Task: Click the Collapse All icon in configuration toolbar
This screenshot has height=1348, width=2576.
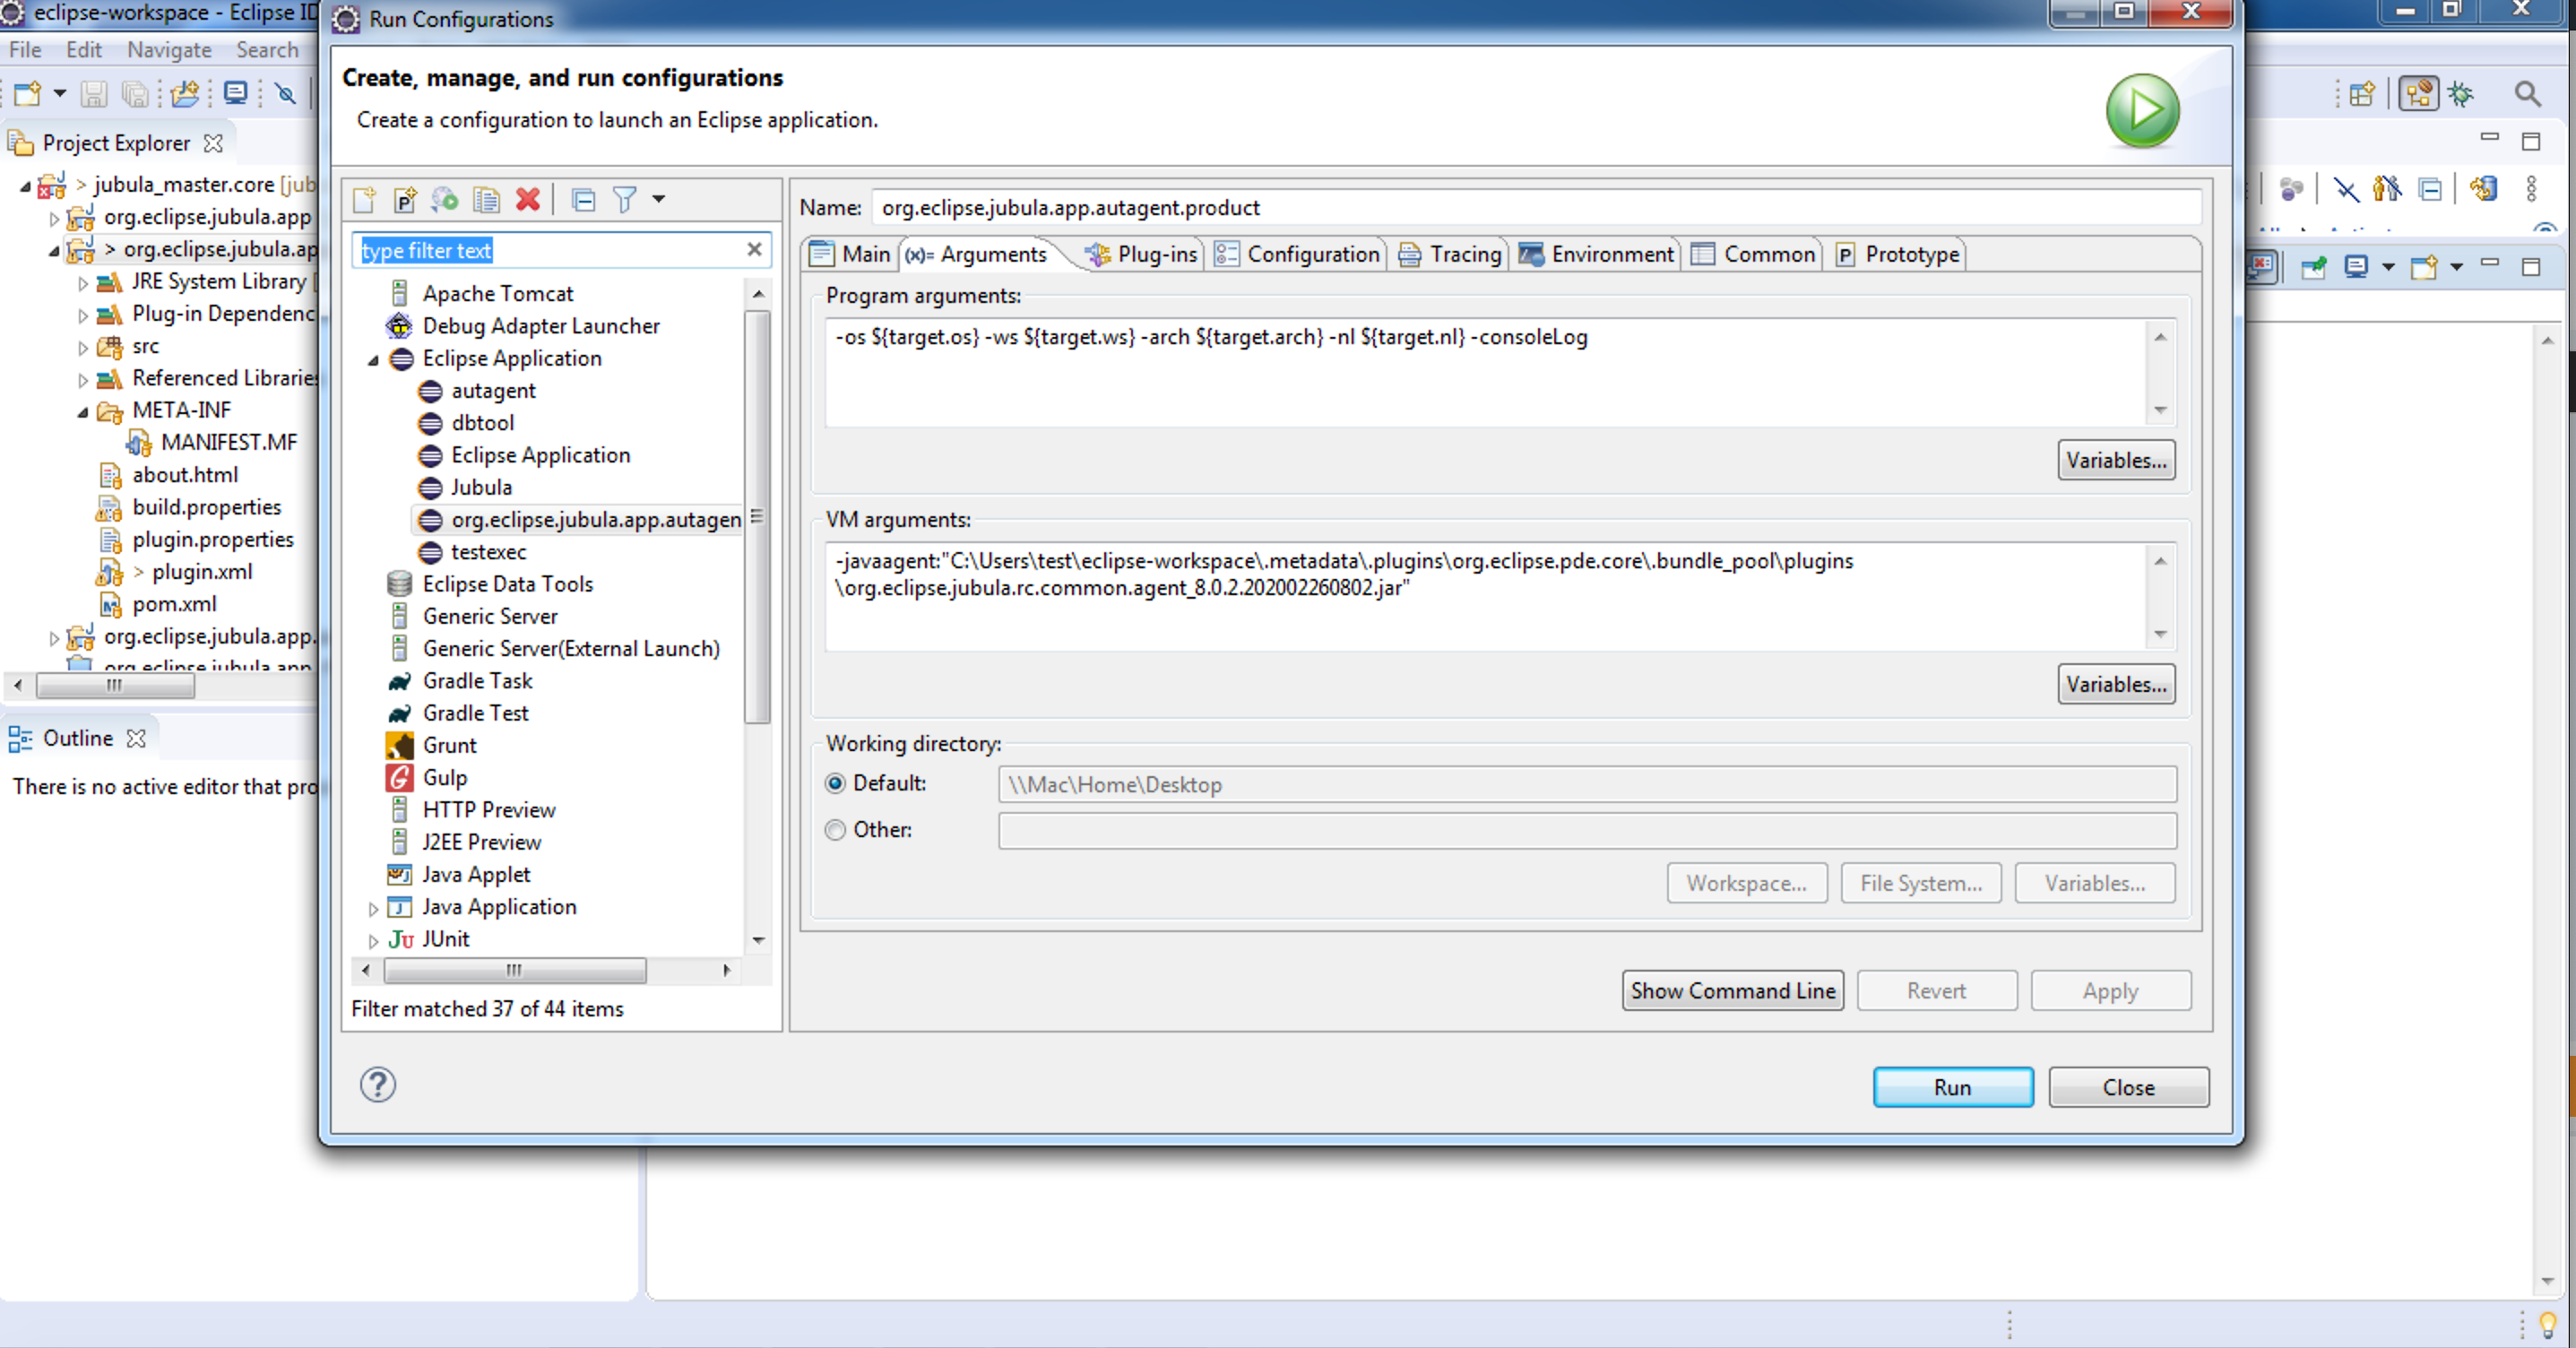Action: tap(584, 199)
